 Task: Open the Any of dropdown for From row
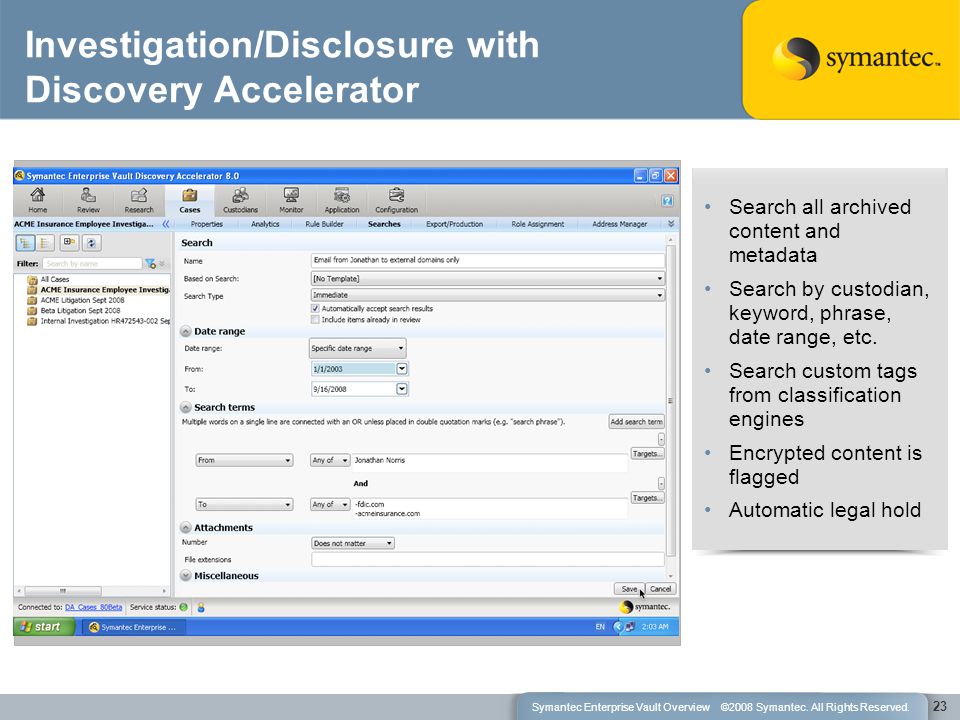(x=330, y=460)
